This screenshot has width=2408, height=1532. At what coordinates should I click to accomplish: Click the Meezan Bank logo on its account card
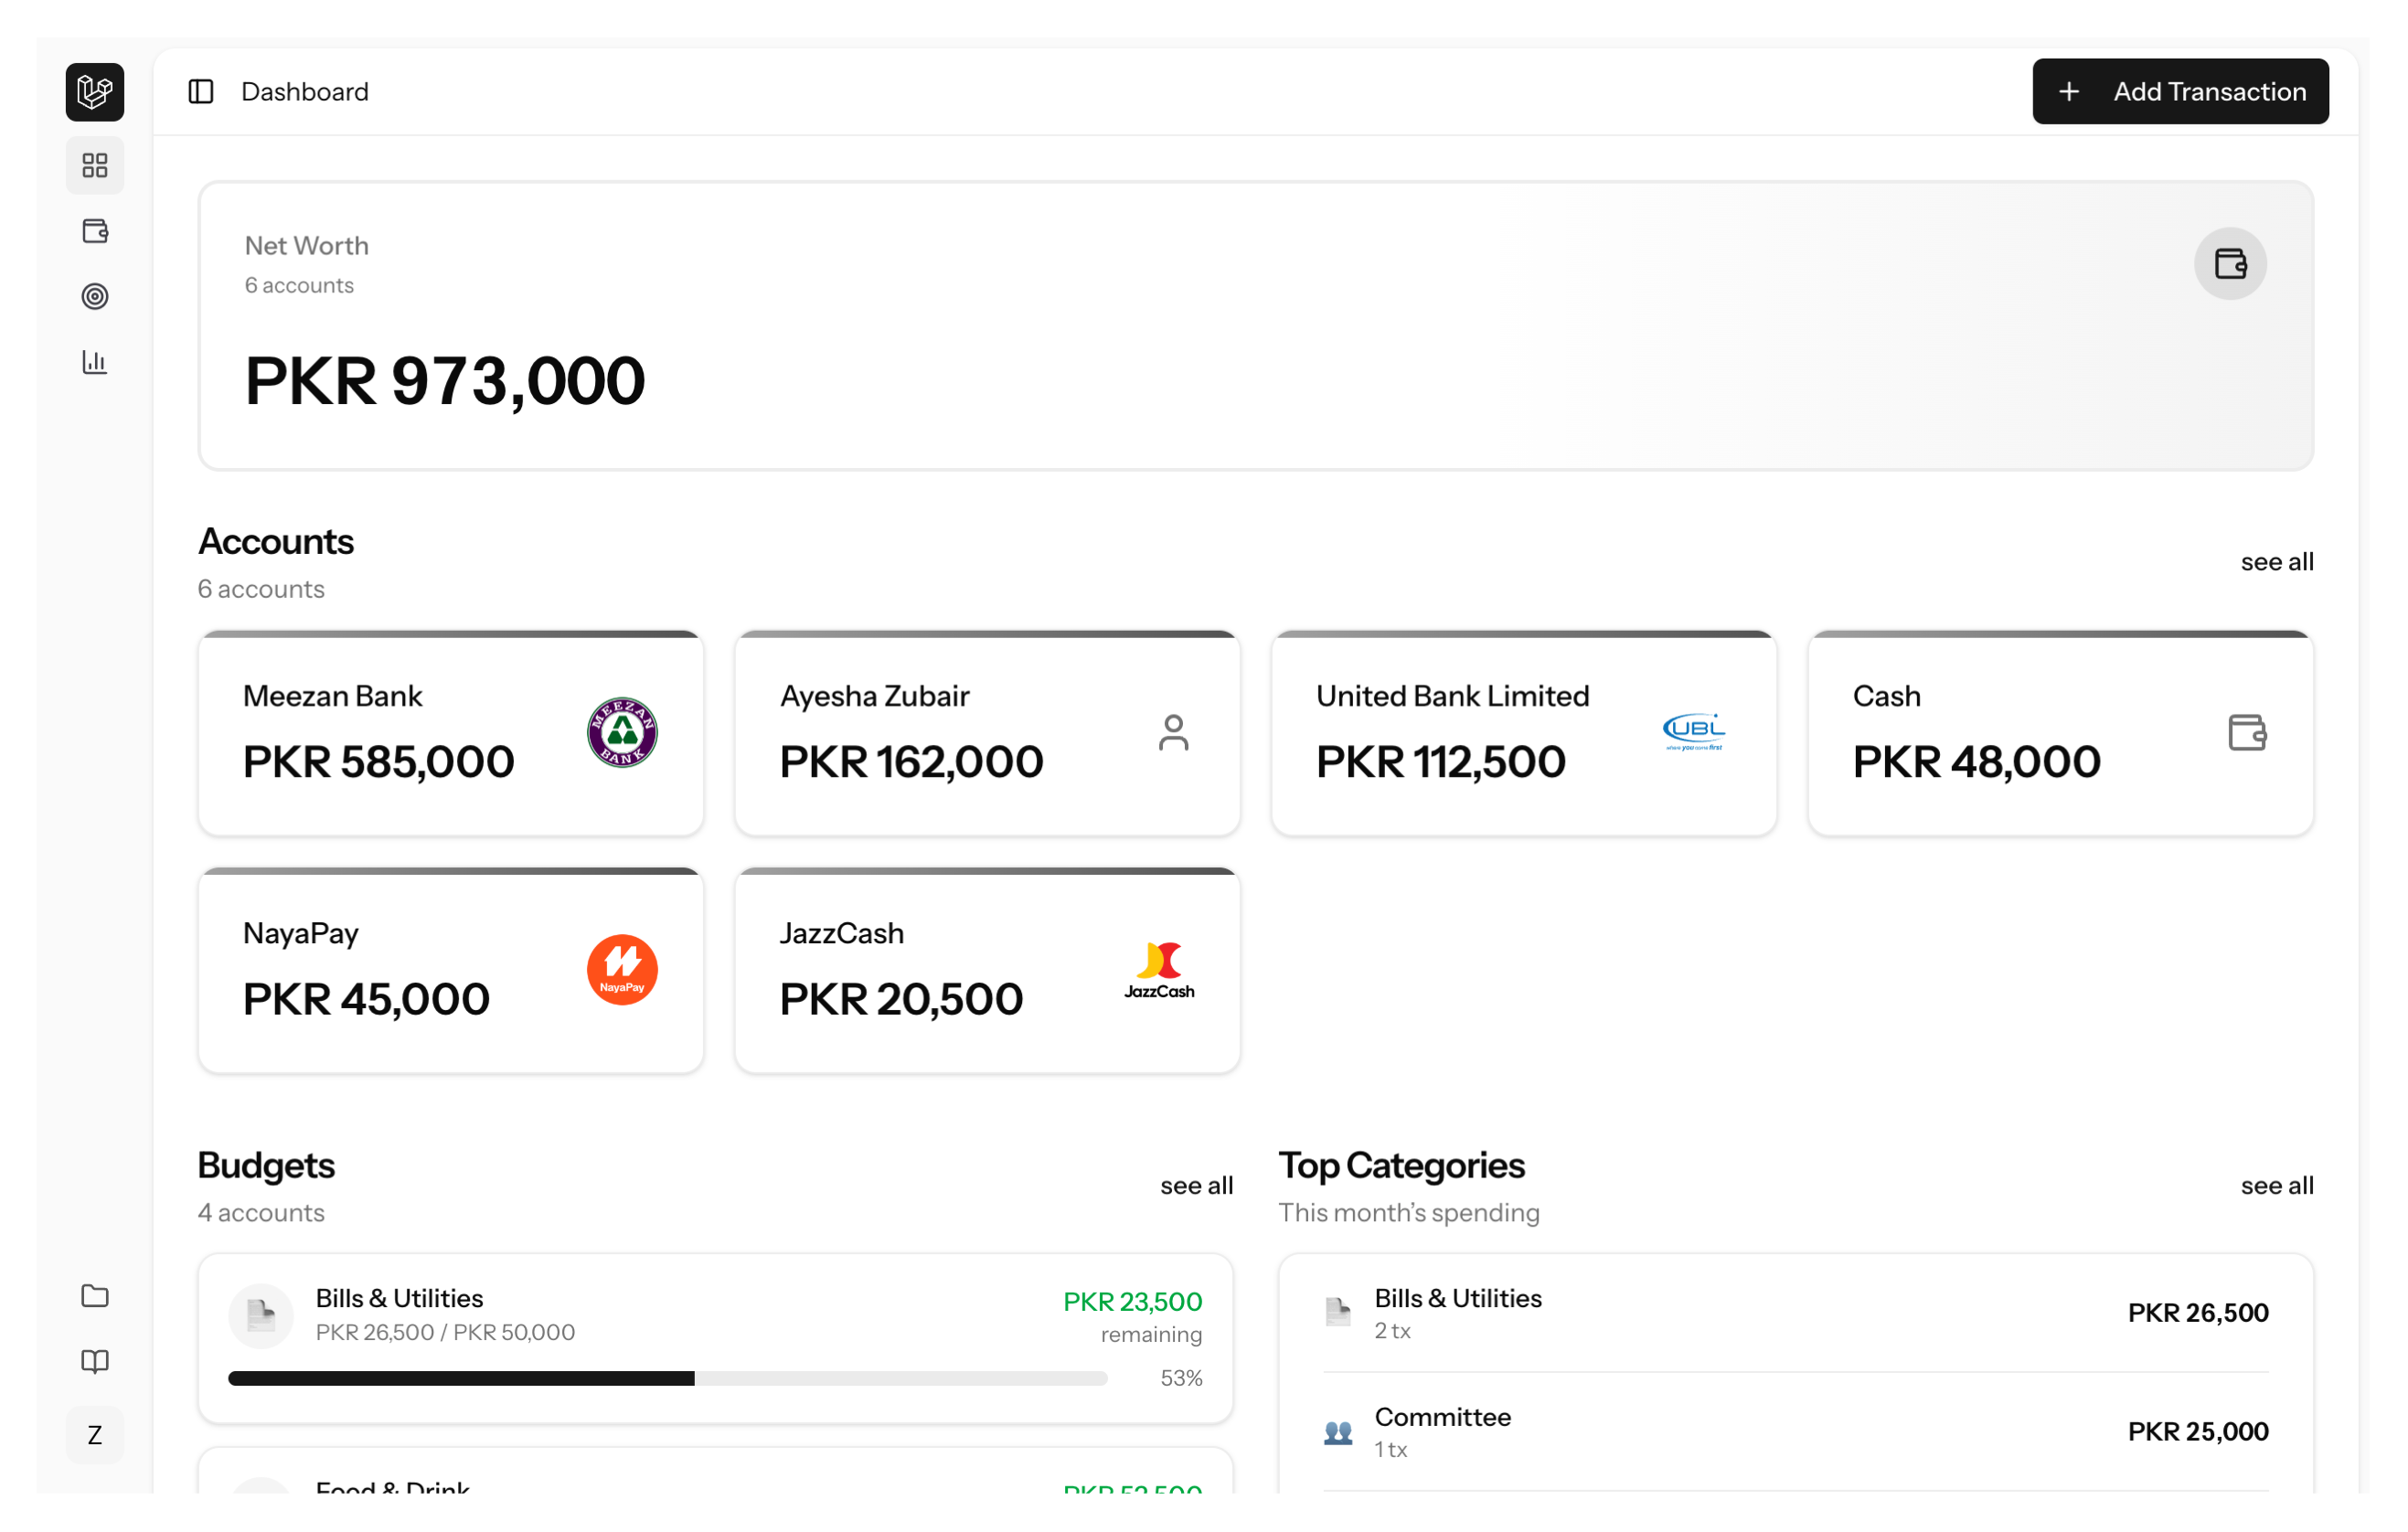pos(622,732)
